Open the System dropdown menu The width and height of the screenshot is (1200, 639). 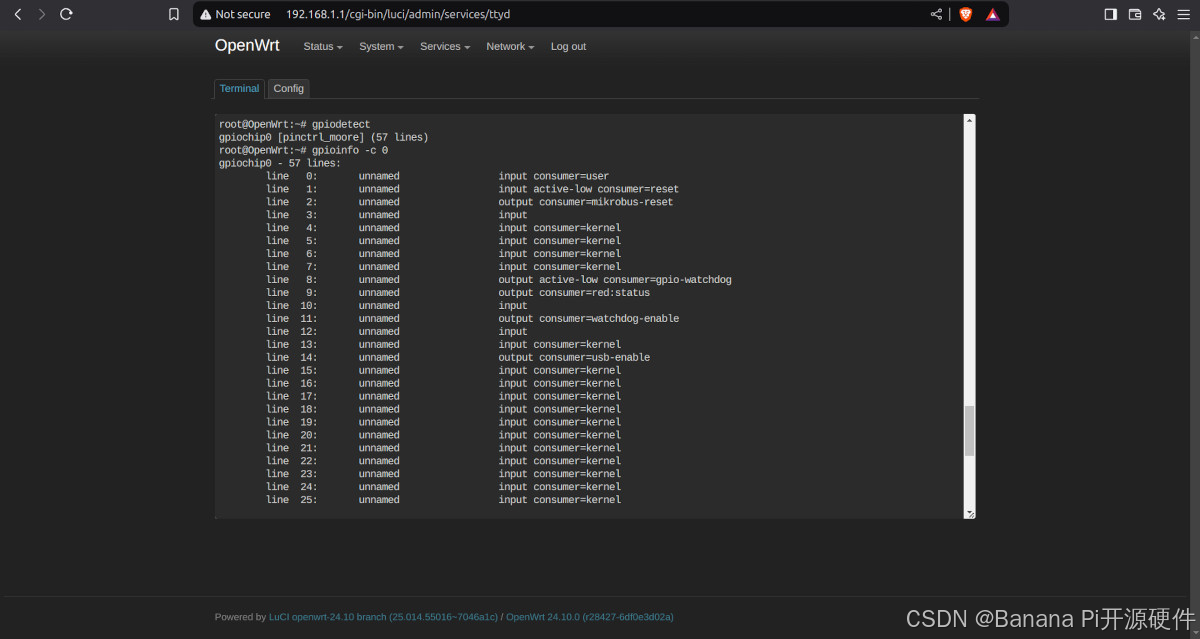[381, 47]
